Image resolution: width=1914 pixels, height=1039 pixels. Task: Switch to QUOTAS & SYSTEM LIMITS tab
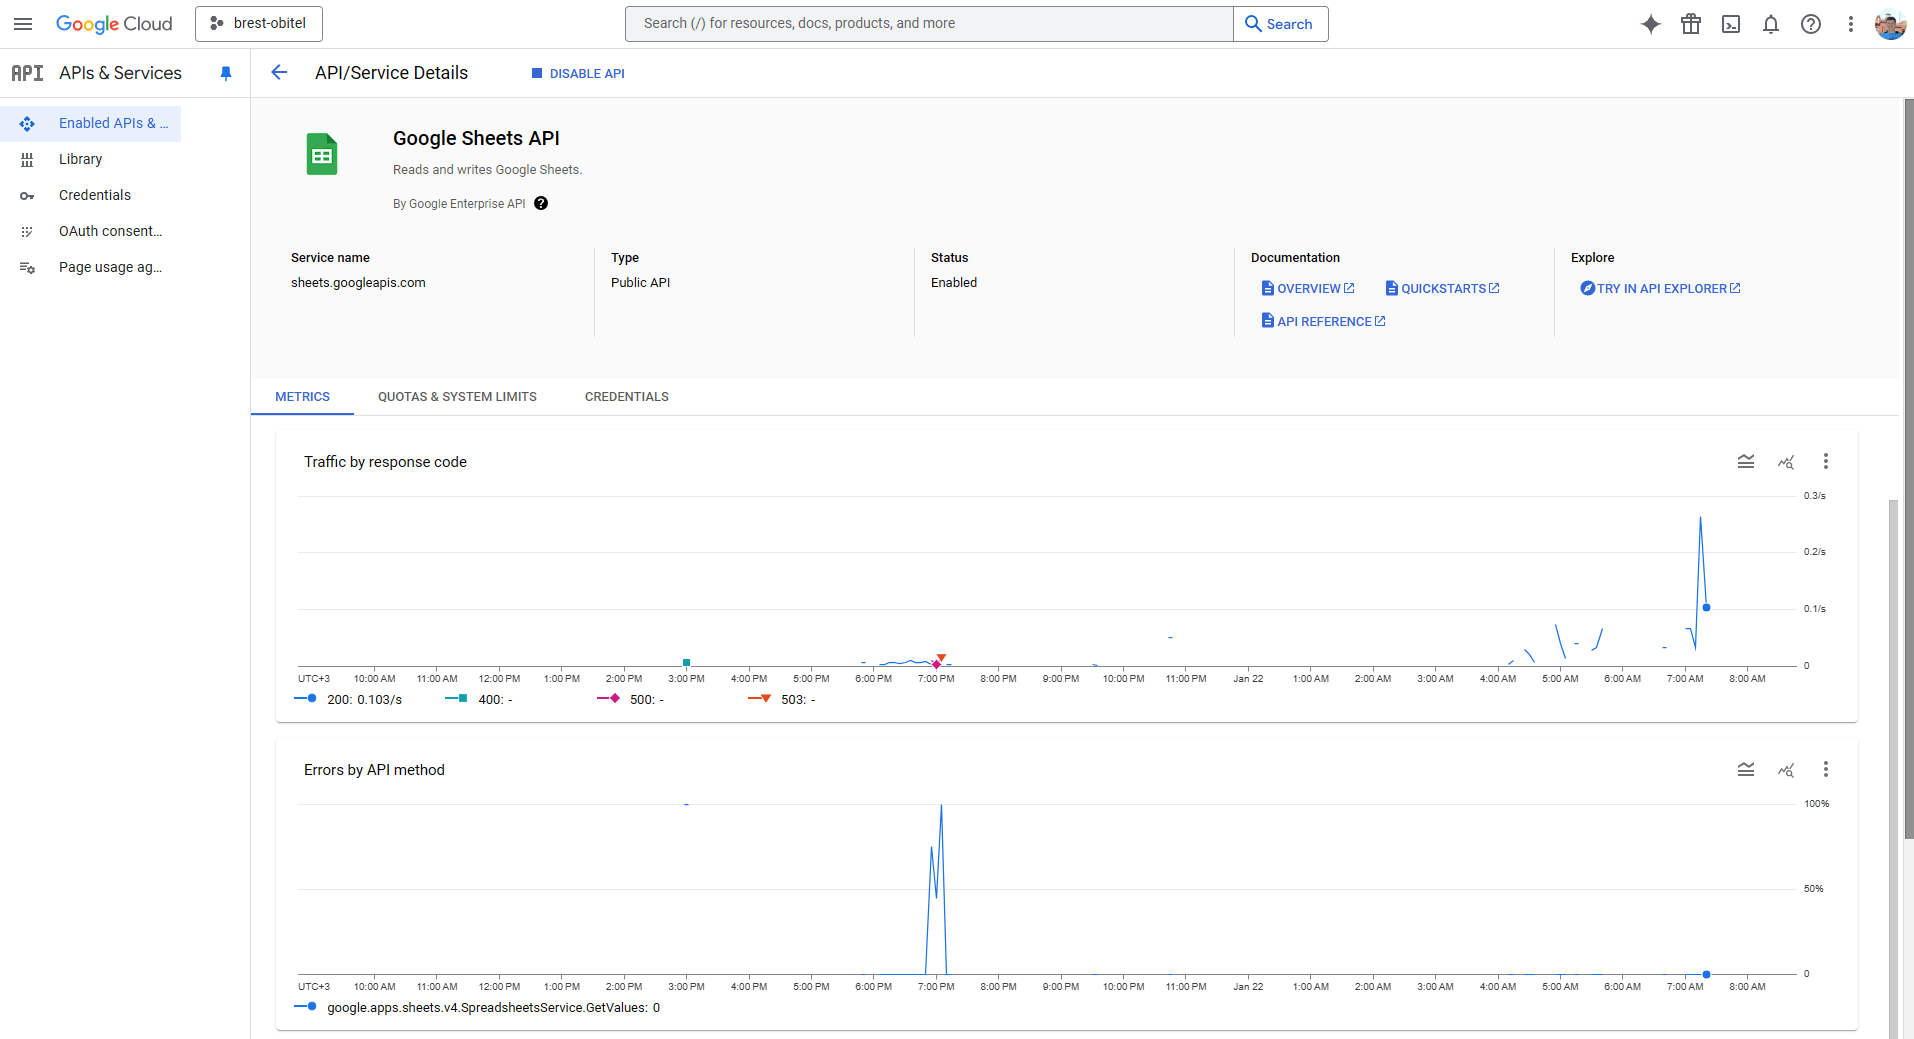[457, 397]
